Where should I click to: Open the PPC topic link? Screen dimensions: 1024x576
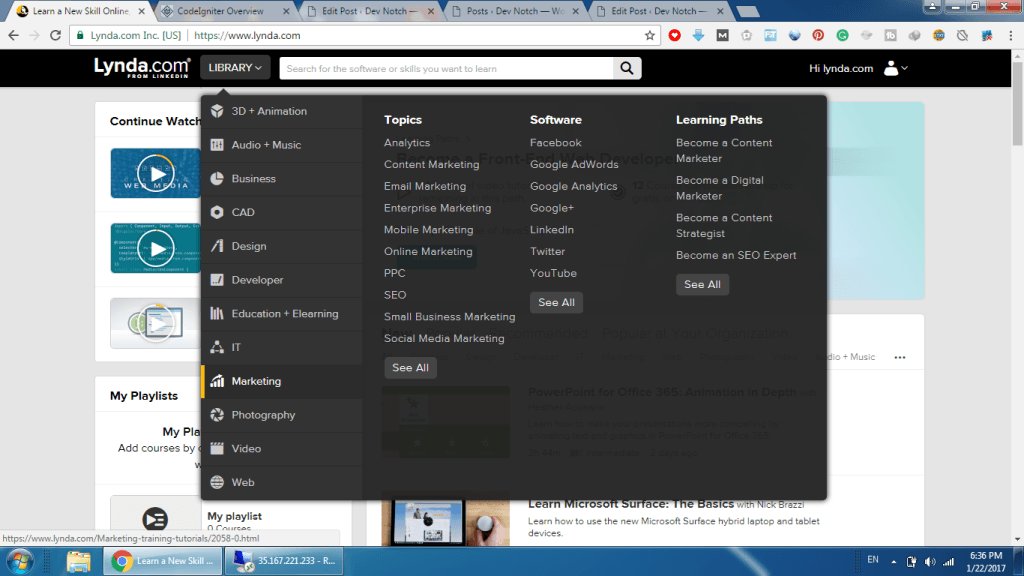pyautogui.click(x=394, y=273)
